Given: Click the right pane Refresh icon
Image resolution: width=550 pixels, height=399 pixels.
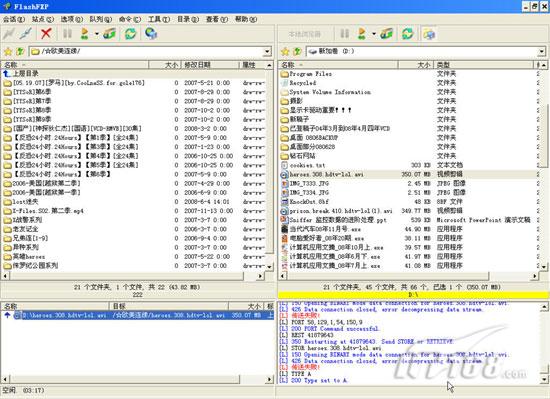Looking at the screenshot, I should click(x=408, y=34).
